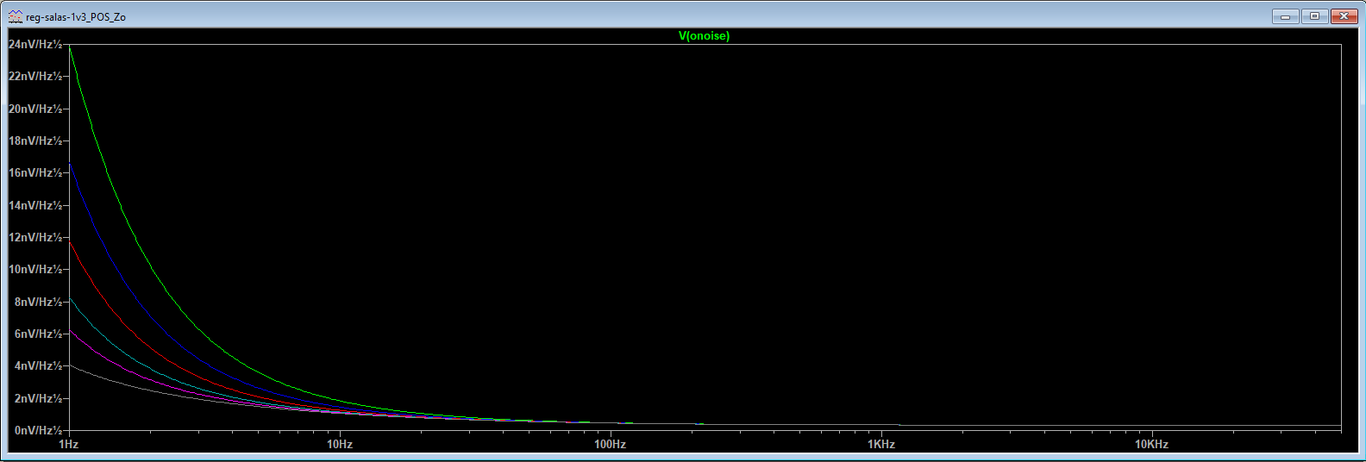Click the 6nV/Hz½ vertical axis label
The height and width of the screenshot is (462, 1366).
tap(38, 334)
